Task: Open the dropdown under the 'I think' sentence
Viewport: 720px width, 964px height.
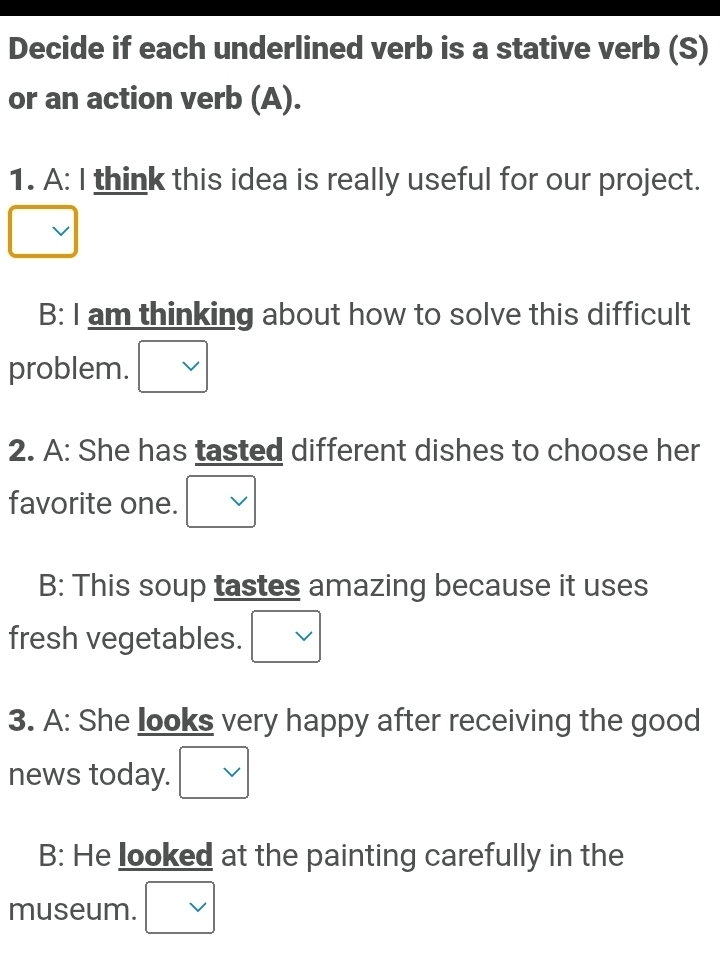Action: (43, 232)
